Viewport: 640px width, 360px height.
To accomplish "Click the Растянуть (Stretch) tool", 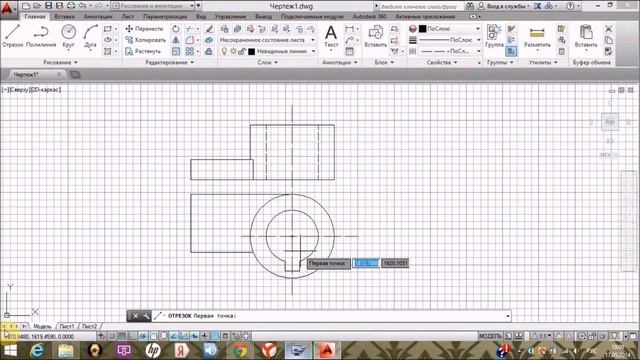I will [143, 51].
